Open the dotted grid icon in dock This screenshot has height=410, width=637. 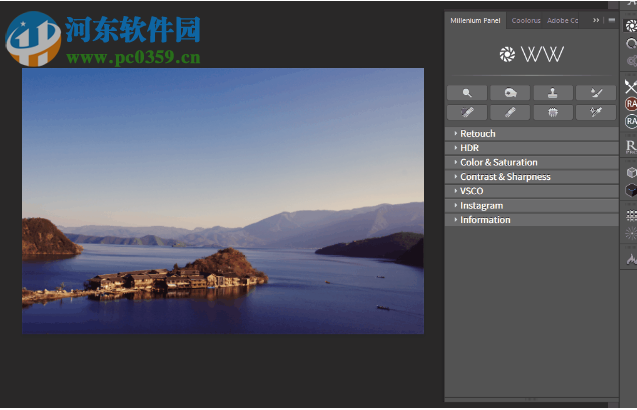pyautogui.click(x=631, y=216)
